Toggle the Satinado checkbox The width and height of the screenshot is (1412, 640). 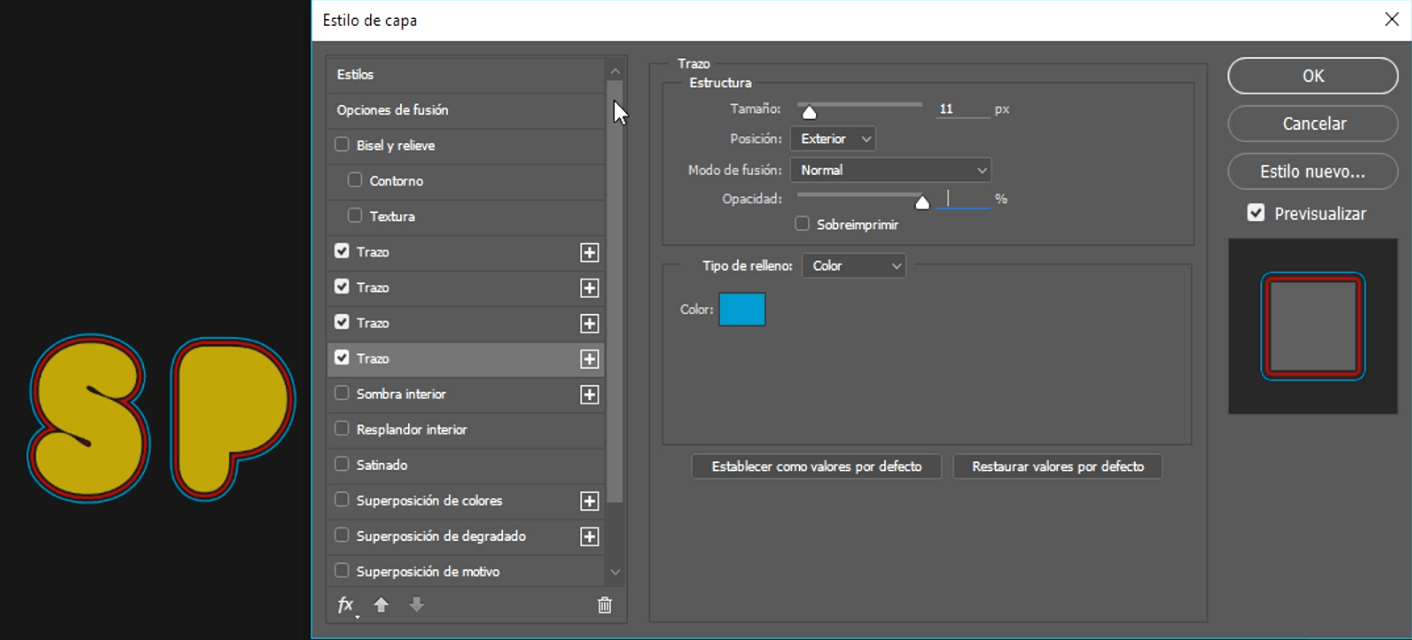(342, 465)
